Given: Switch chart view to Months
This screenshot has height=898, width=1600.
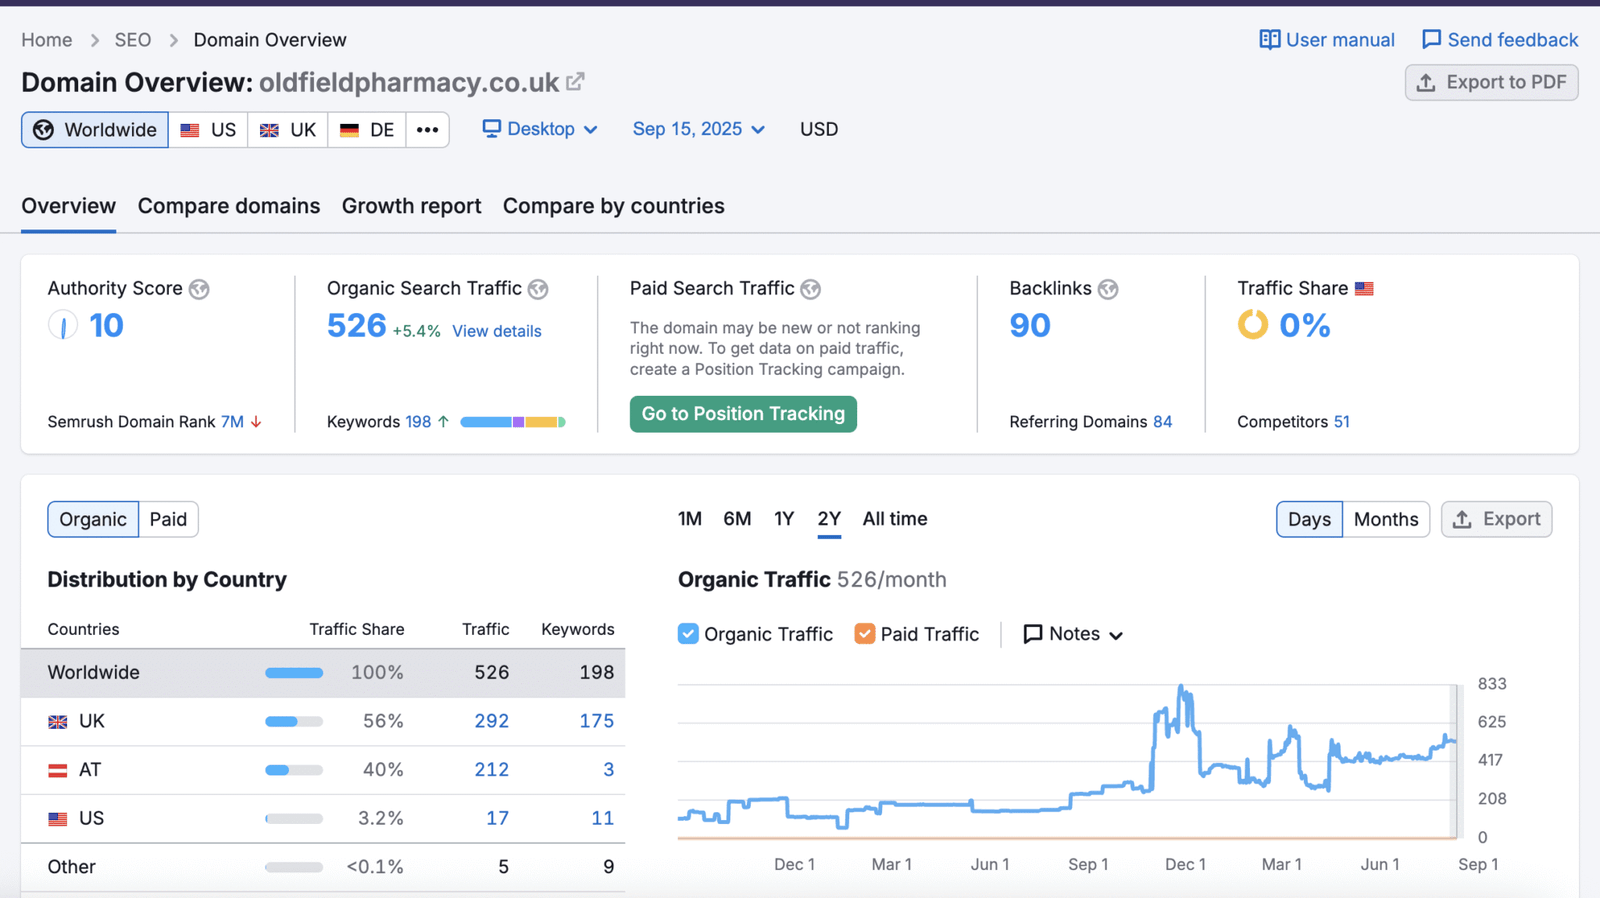Looking at the screenshot, I should tap(1385, 519).
